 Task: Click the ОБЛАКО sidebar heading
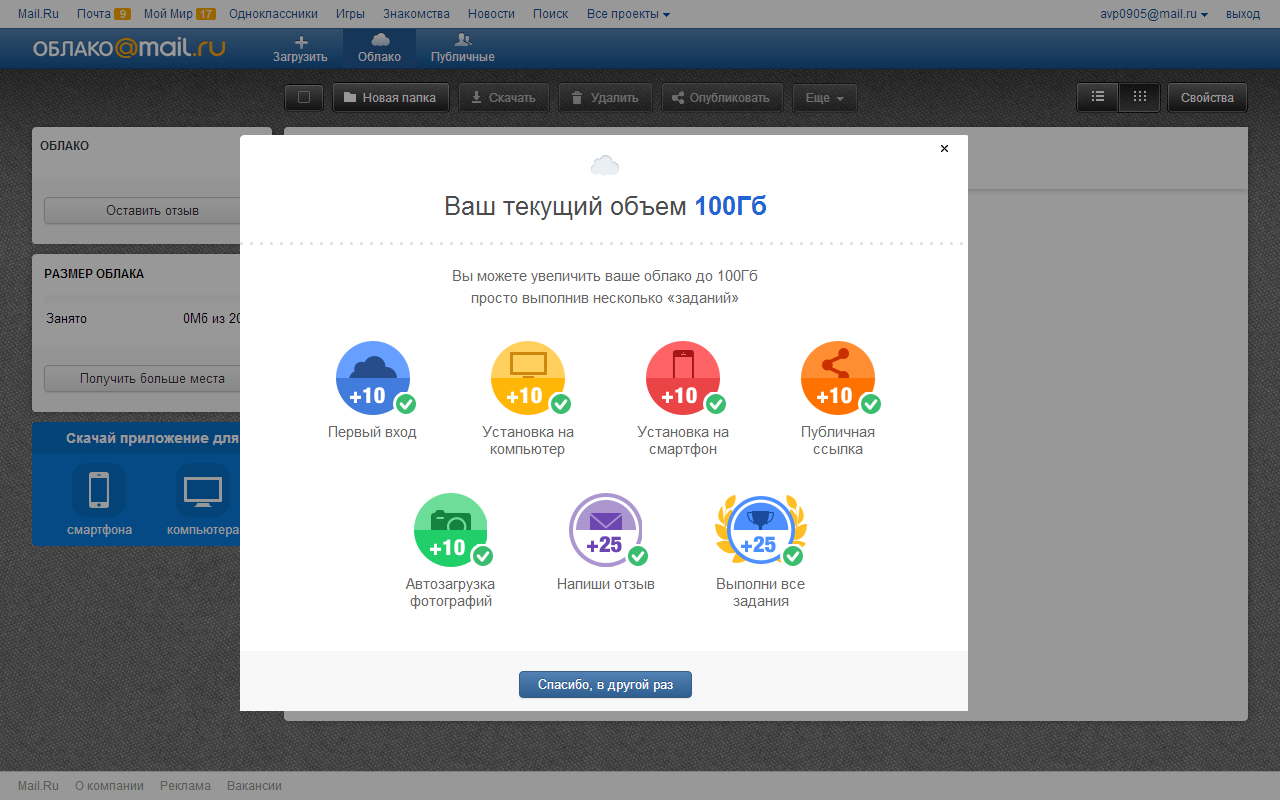pos(64,146)
